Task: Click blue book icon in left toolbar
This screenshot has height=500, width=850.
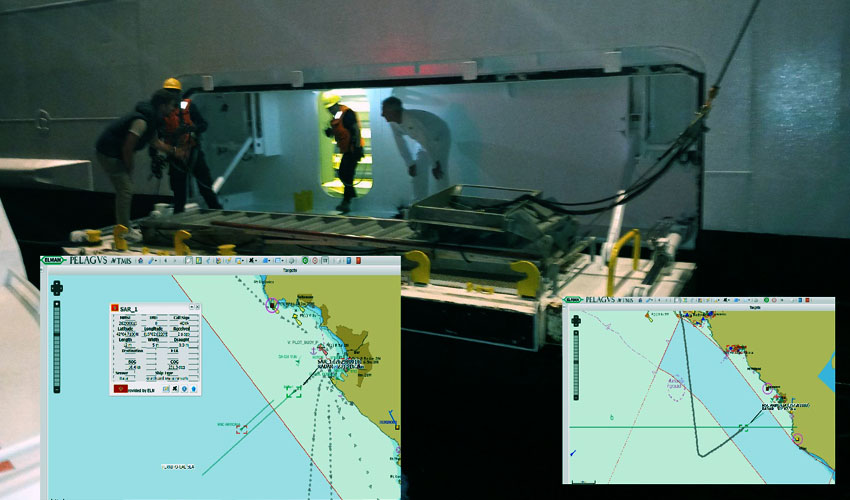Action: pyautogui.click(x=349, y=260)
